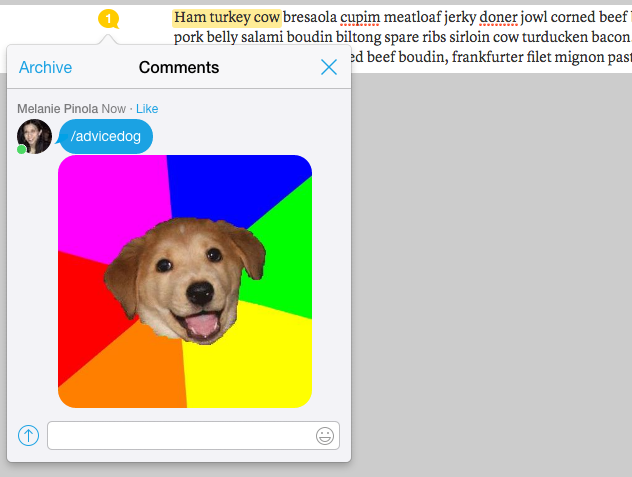Close the Comments popup with the X
Viewport: 632px width, 477px height.
click(x=329, y=67)
